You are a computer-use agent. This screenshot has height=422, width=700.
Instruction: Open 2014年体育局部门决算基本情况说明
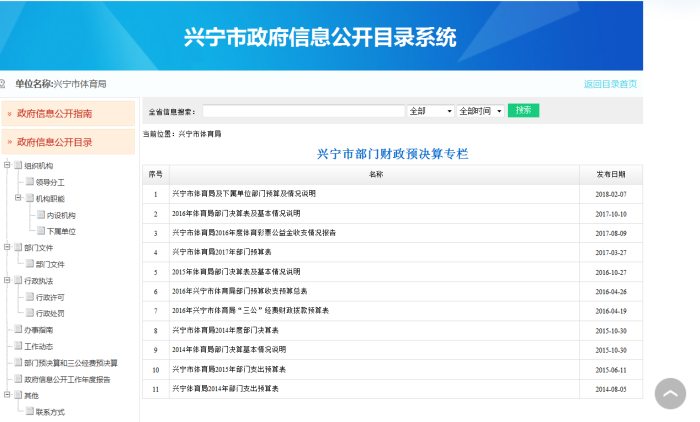[229, 350]
